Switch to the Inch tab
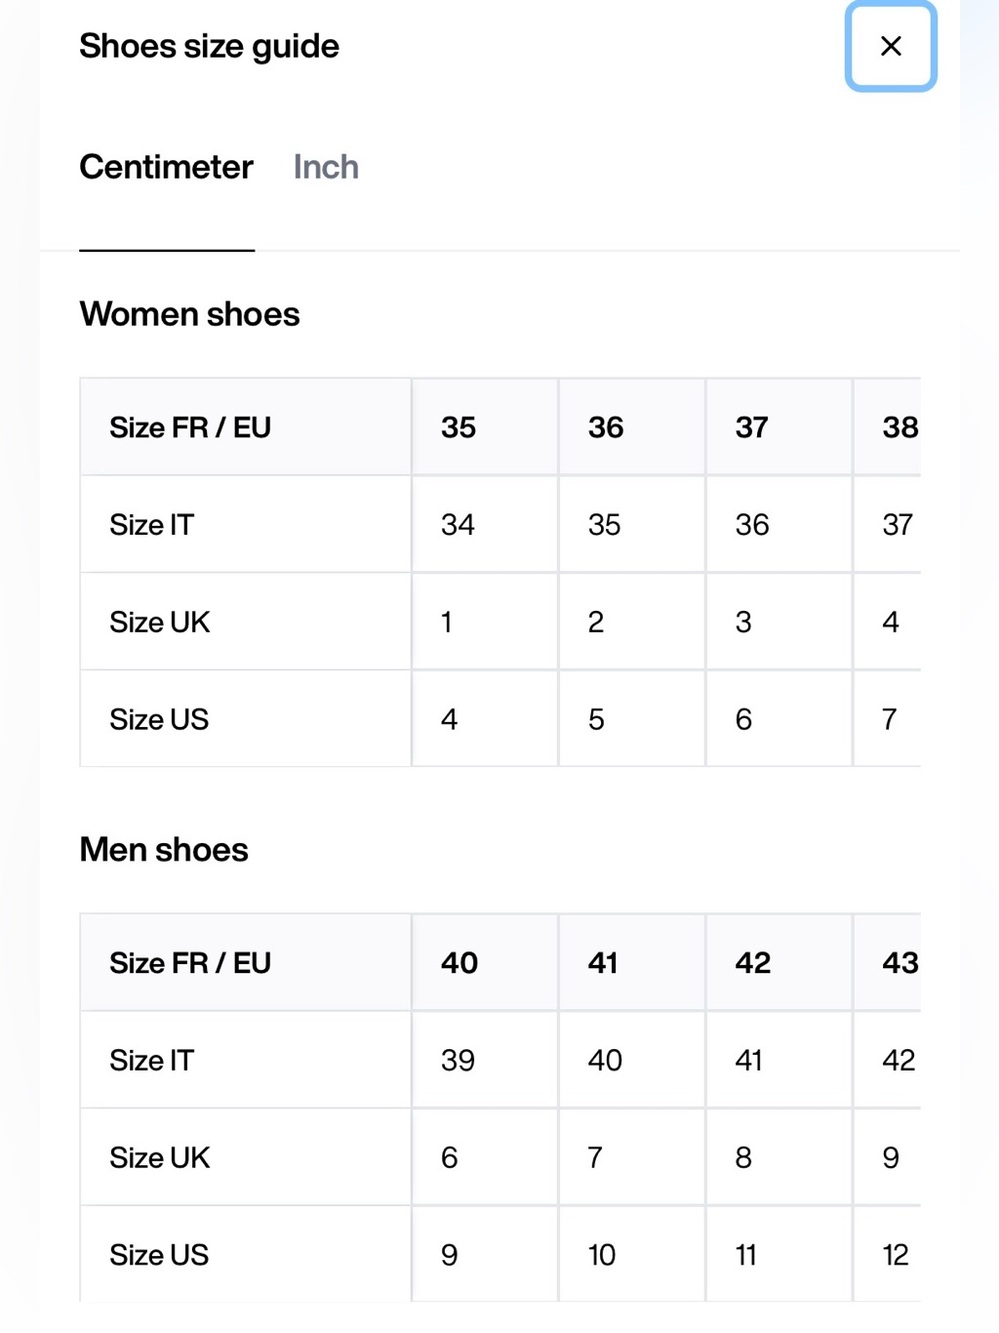The height and width of the screenshot is (1333, 999). pos(326,167)
